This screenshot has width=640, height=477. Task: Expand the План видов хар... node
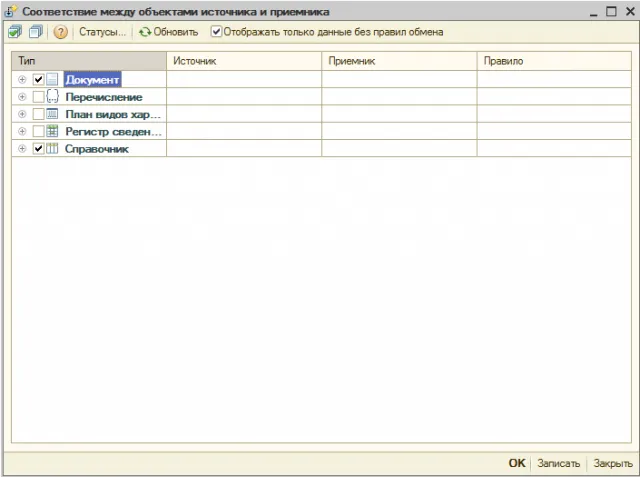tap(22, 114)
